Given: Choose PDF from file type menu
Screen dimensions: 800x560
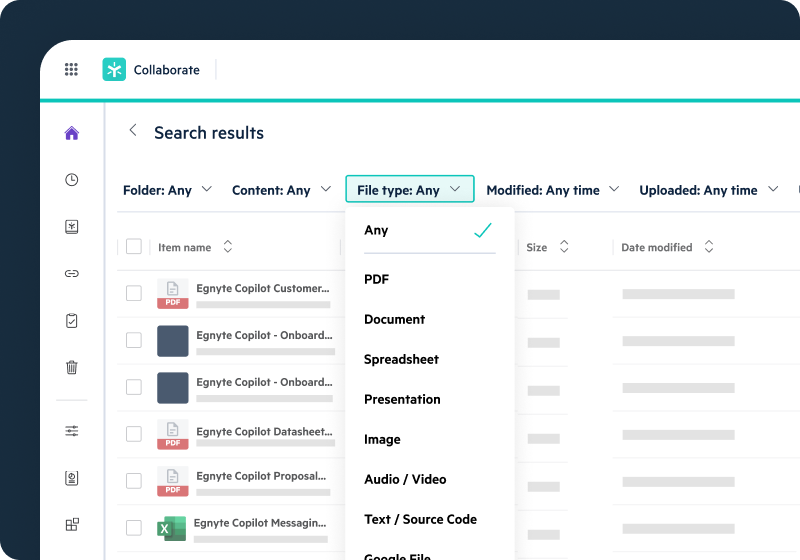Looking at the screenshot, I should pos(377,280).
